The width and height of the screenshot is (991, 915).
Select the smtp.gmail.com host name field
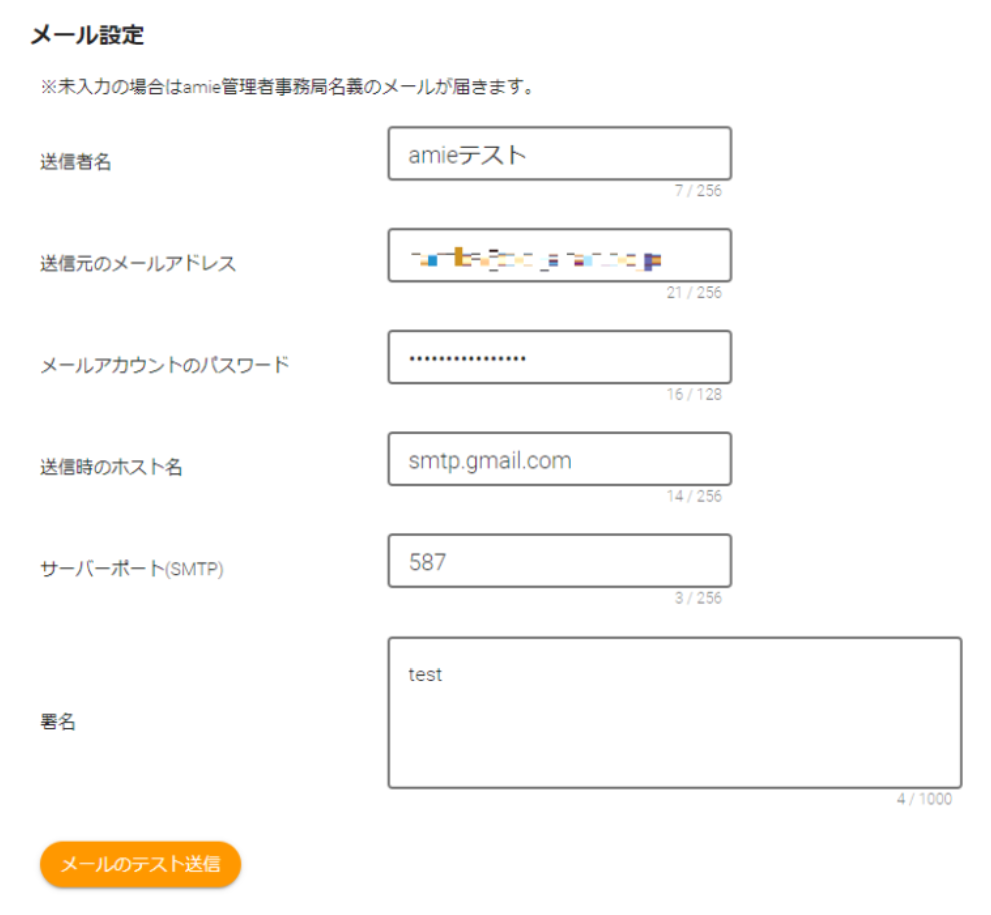[x=559, y=460]
